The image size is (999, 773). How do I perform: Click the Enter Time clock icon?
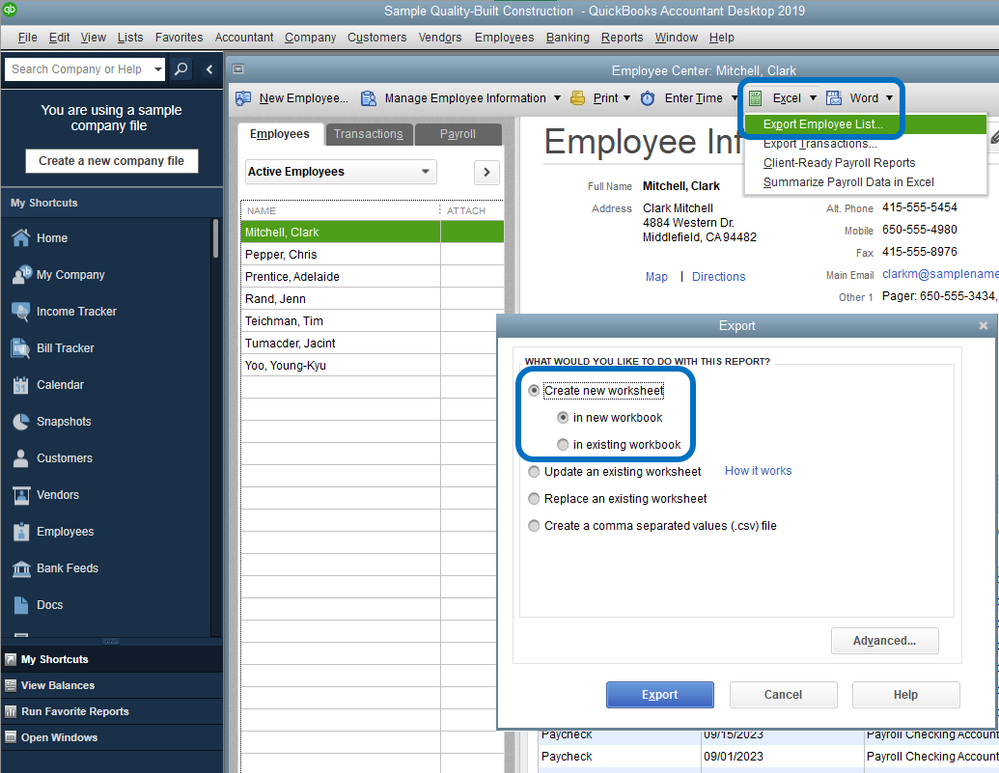[x=647, y=98]
